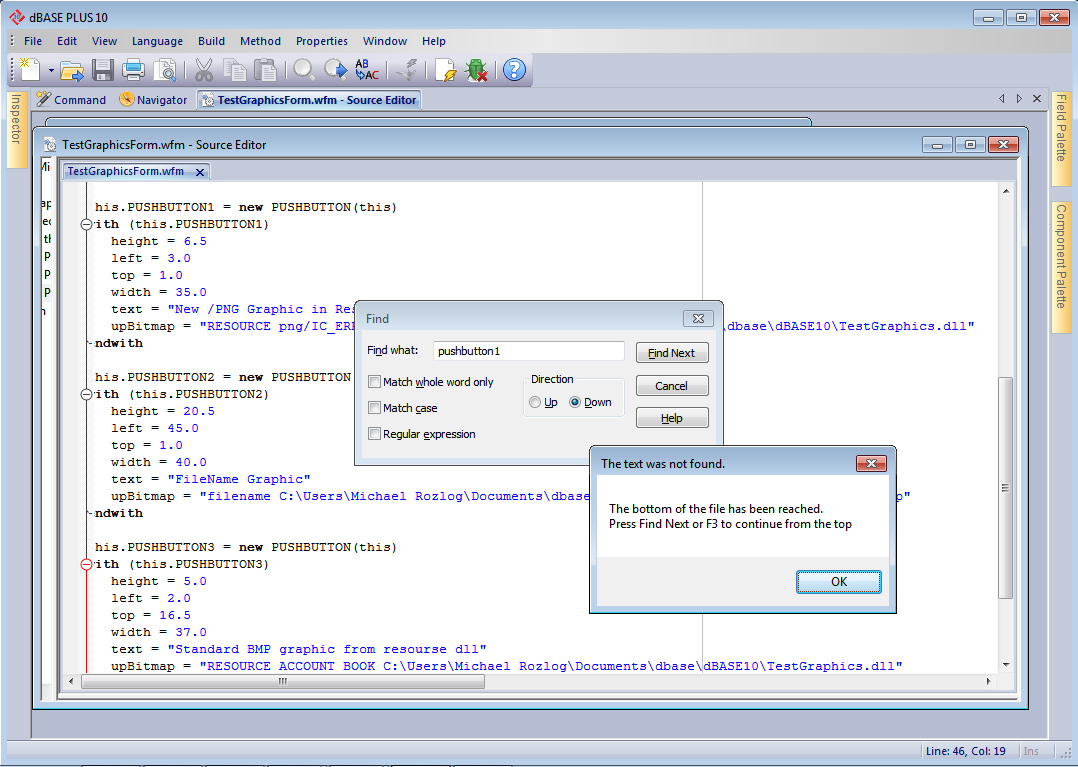
Task: Click the green bug Debug icon
Action: click(476, 70)
